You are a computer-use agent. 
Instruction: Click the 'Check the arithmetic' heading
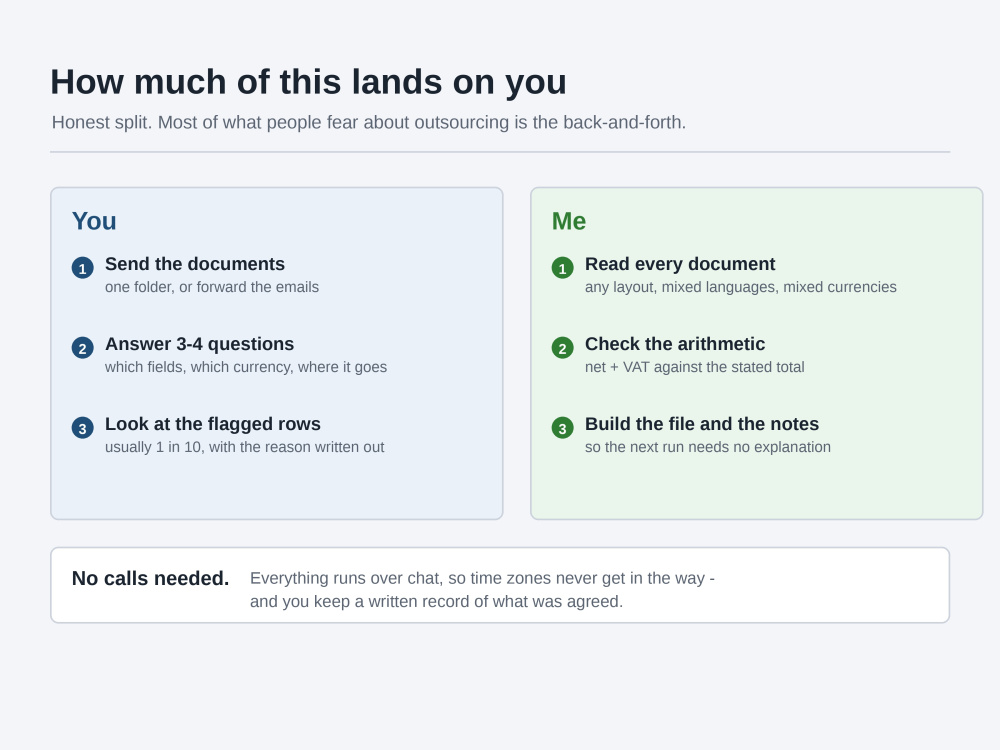point(675,344)
